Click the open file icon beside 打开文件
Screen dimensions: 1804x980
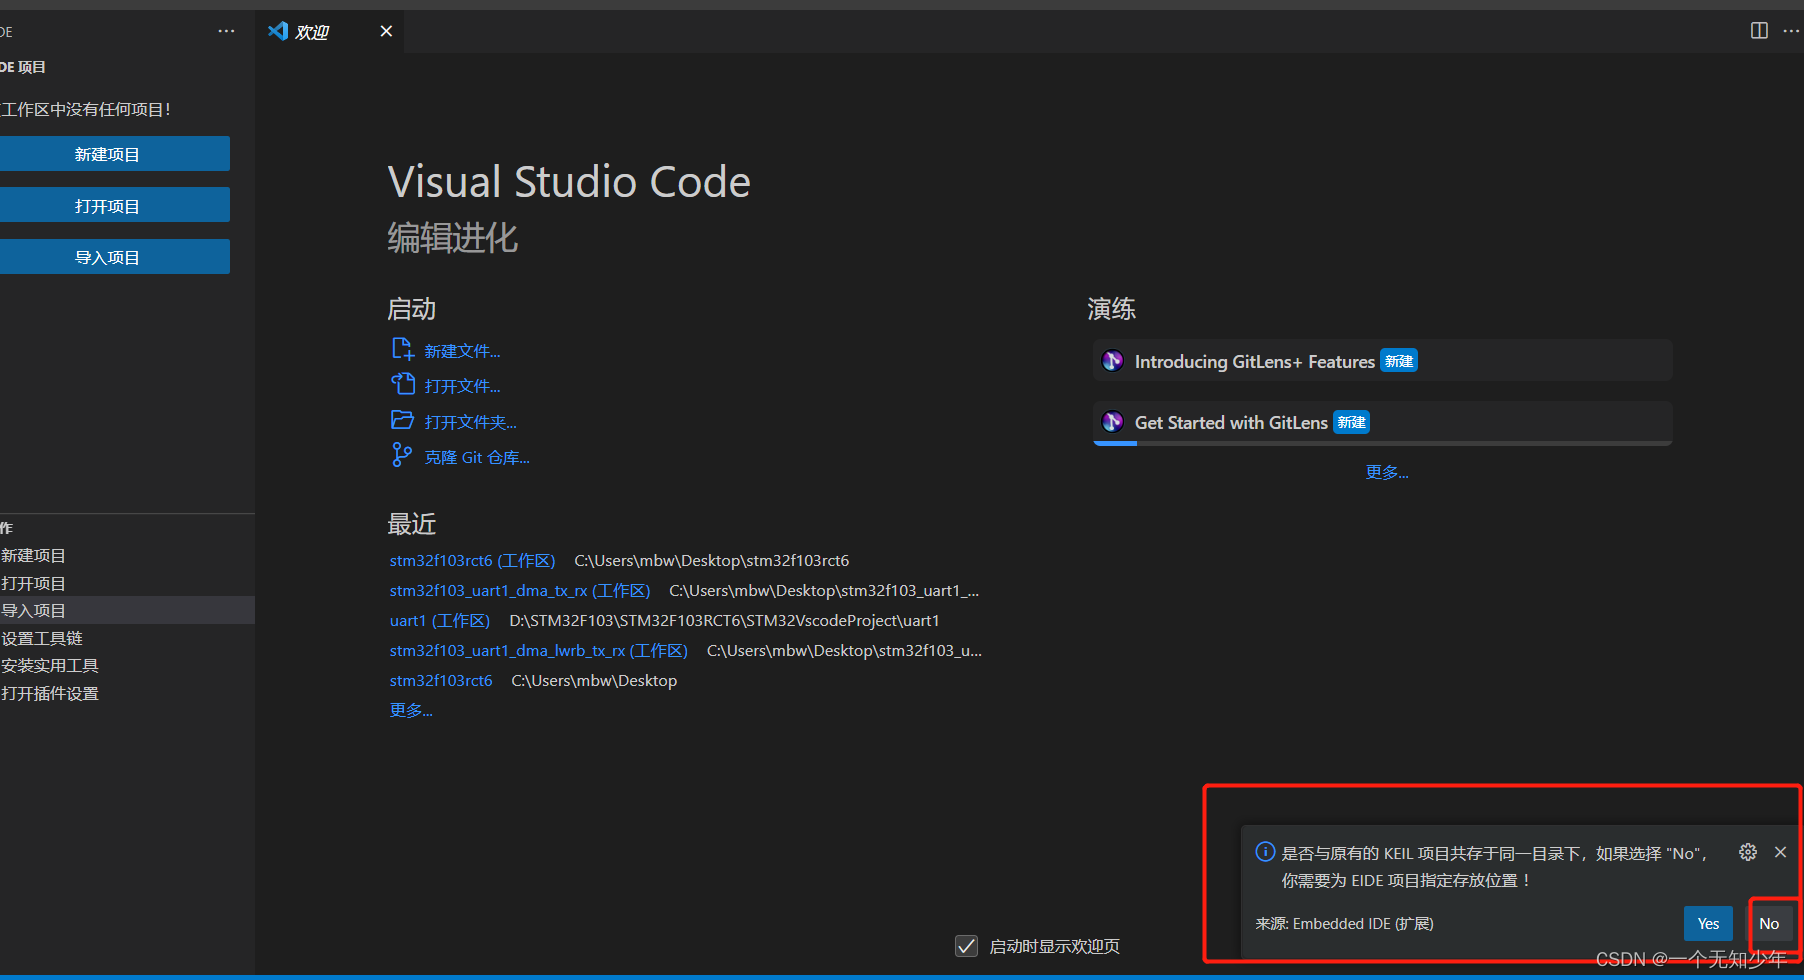point(402,384)
